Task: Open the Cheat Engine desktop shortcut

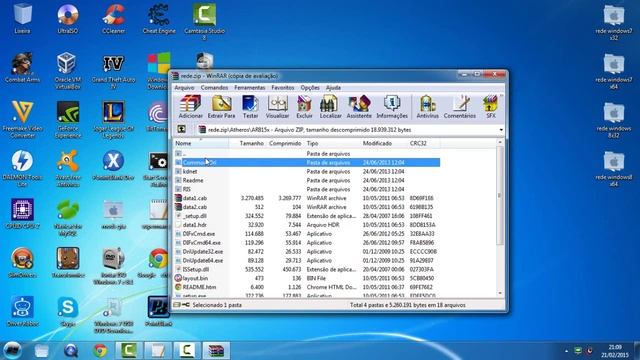Action: pyautogui.click(x=159, y=19)
